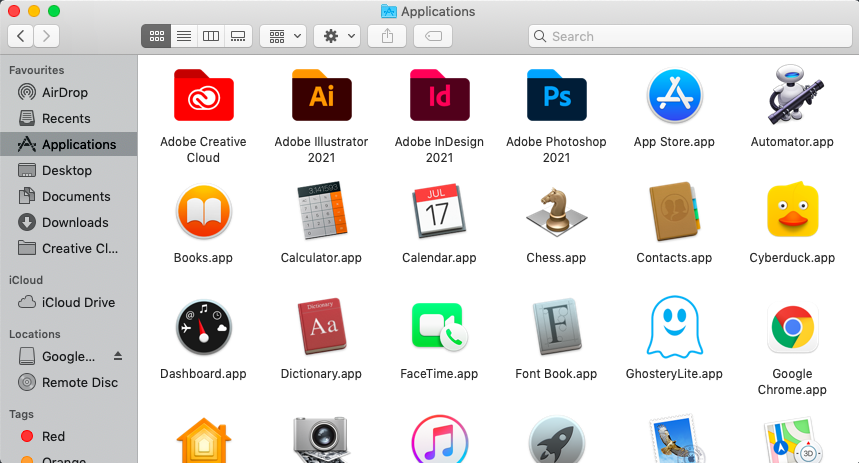Open the Adobe Photoshop 2021 folder
Viewport: 859px width, 463px height.
556,96
